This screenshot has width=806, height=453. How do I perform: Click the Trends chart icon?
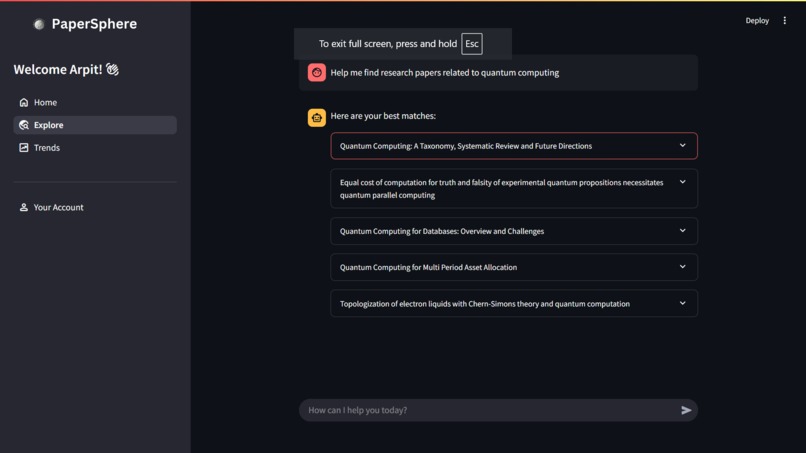pyautogui.click(x=24, y=148)
